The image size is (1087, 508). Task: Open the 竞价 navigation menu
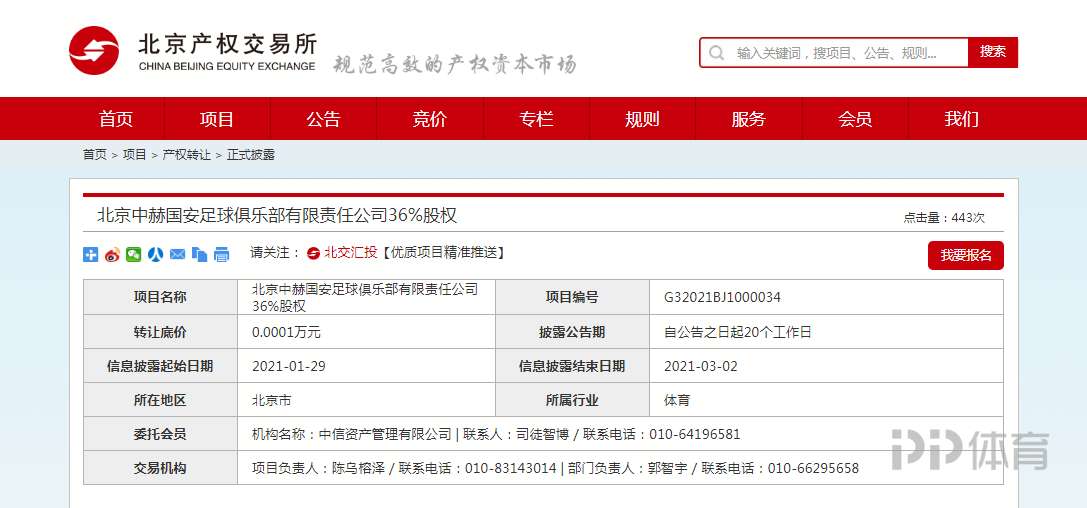(430, 119)
